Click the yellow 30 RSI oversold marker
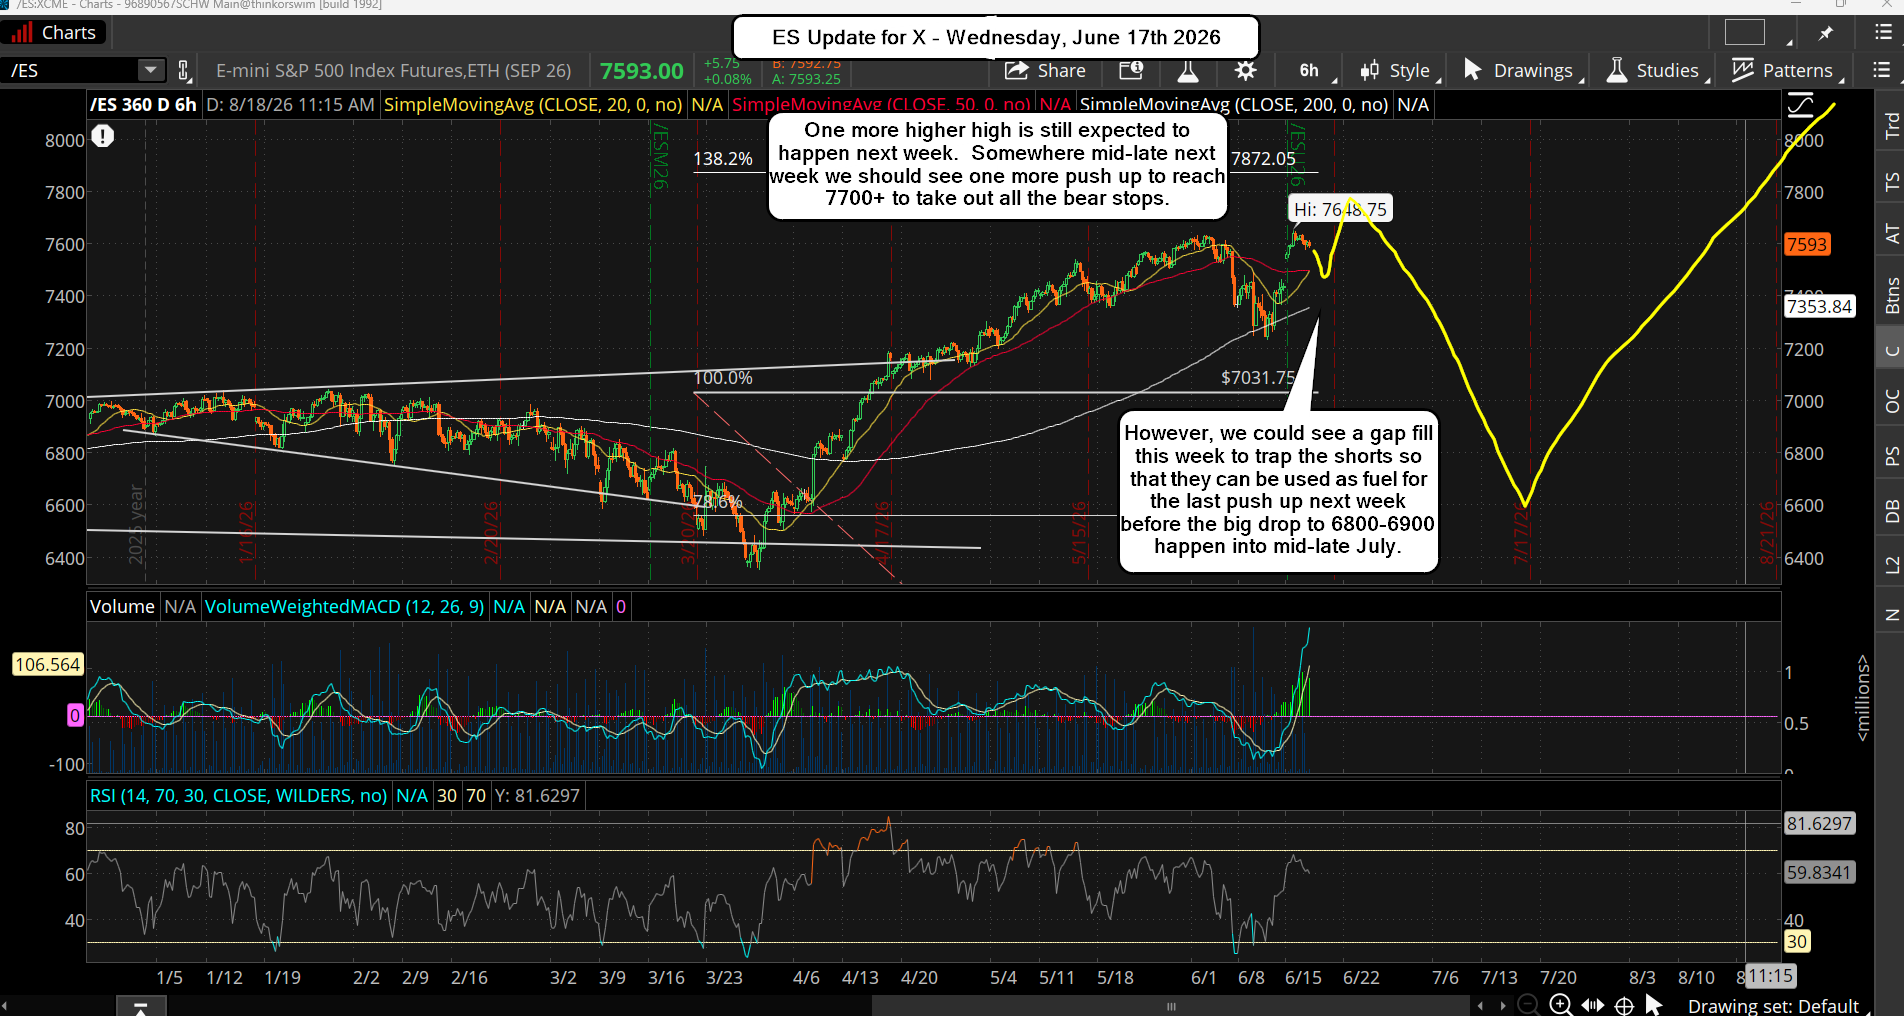The image size is (1904, 1016). click(x=1797, y=941)
